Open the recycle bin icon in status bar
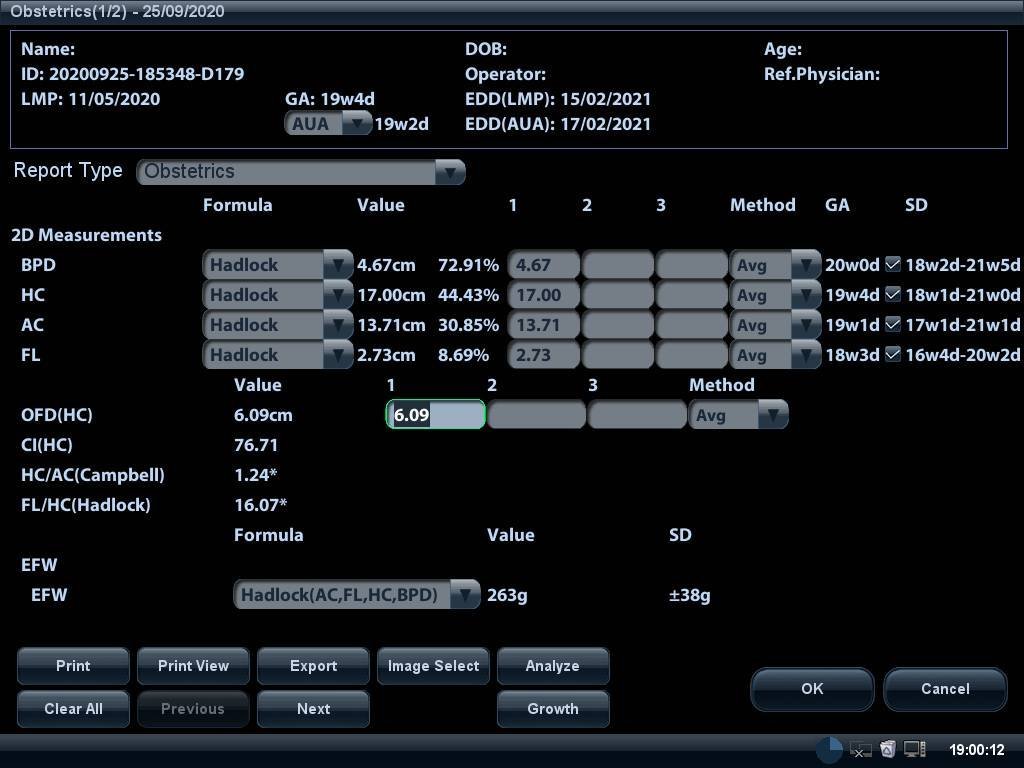1024x768 pixels. tap(887, 749)
